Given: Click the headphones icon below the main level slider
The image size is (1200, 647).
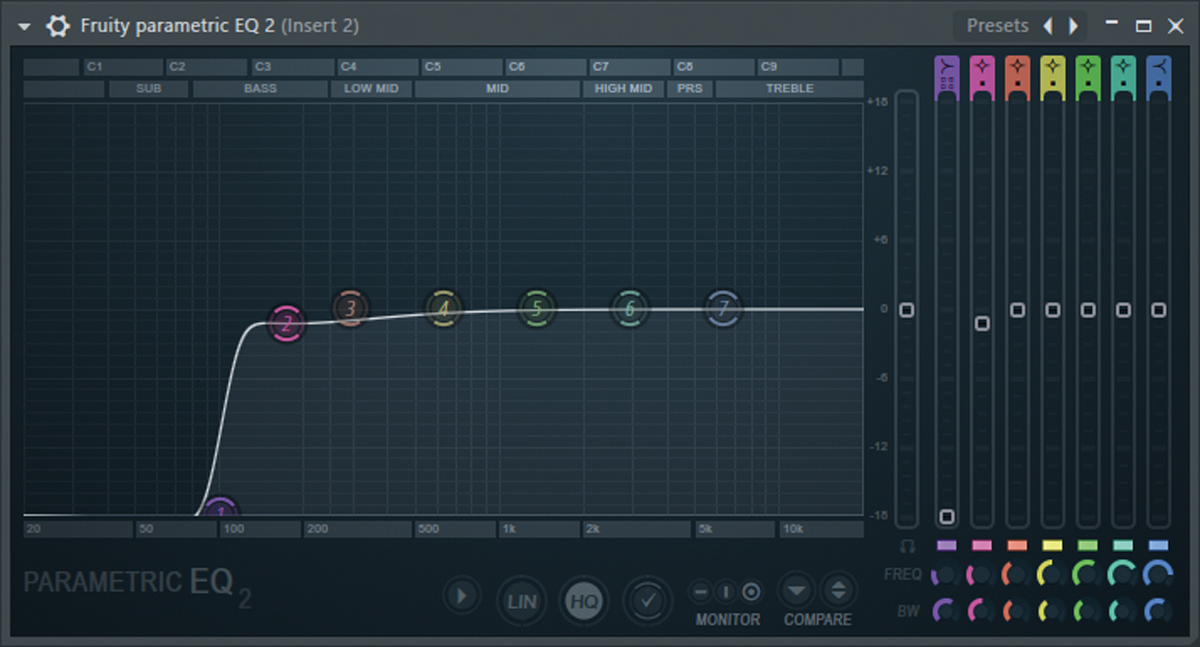Looking at the screenshot, I should [x=907, y=546].
